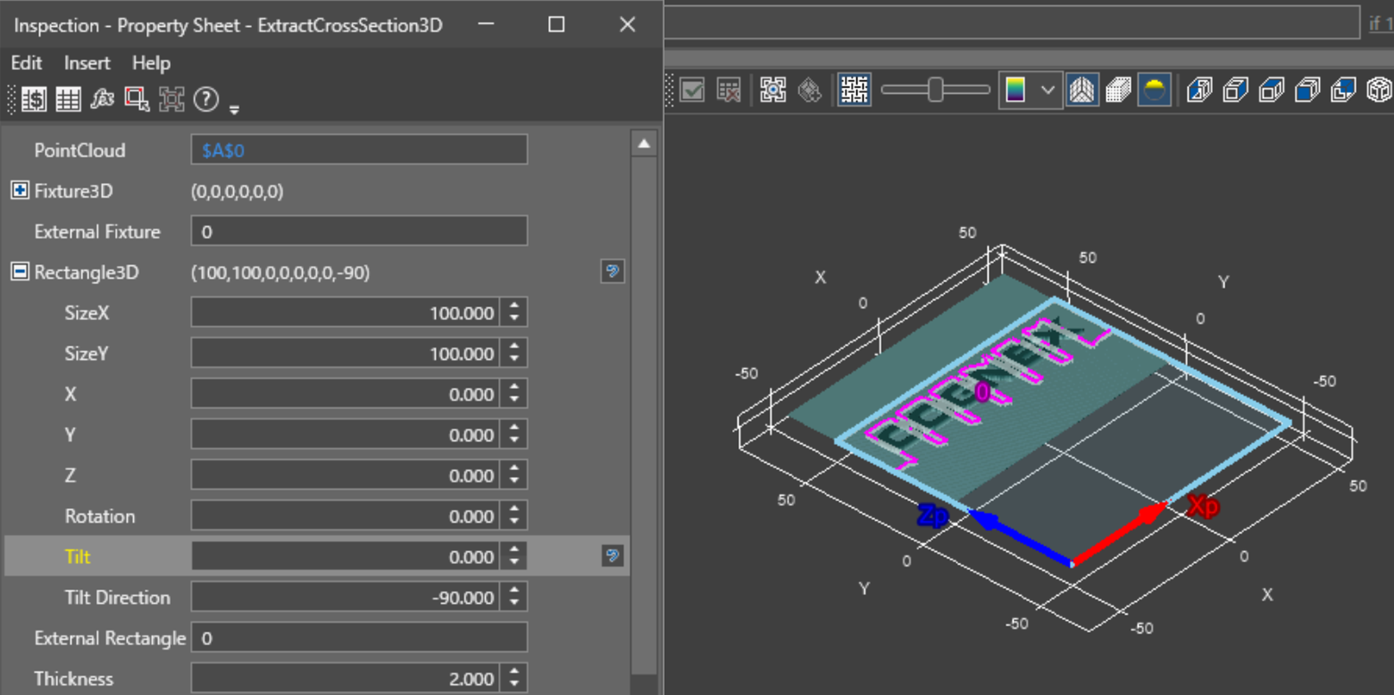Click the graphic edit button beside Rectangle3D
The width and height of the screenshot is (1394, 695).
[612, 271]
